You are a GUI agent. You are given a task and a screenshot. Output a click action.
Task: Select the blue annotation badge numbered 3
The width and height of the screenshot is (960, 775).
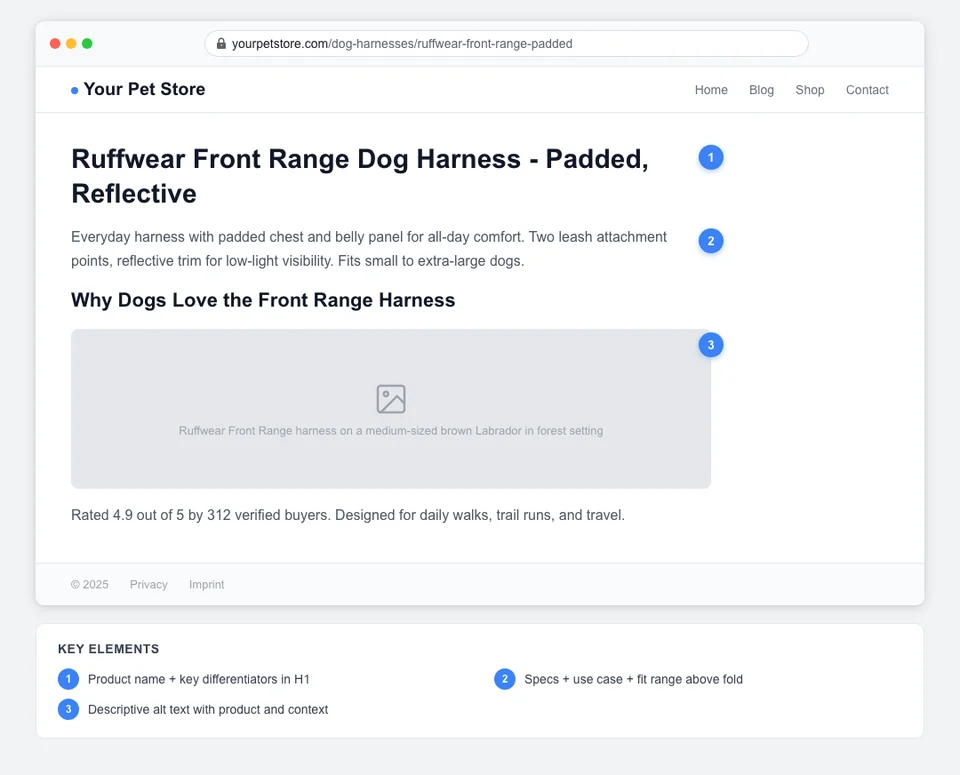(710, 344)
